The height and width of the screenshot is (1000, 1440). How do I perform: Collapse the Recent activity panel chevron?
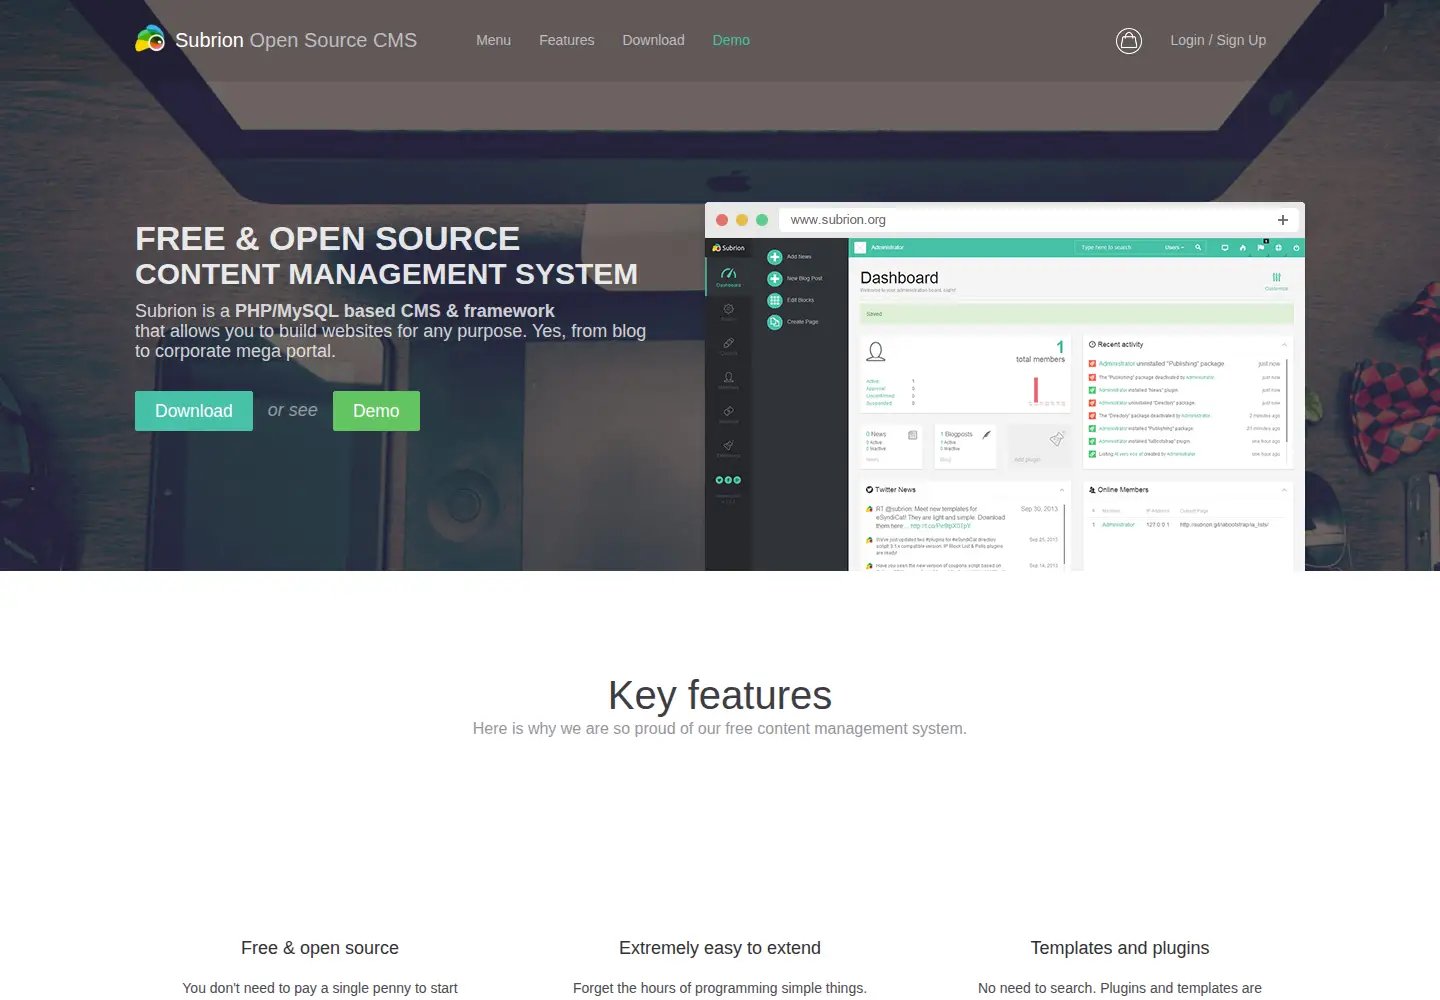pyautogui.click(x=1284, y=344)
